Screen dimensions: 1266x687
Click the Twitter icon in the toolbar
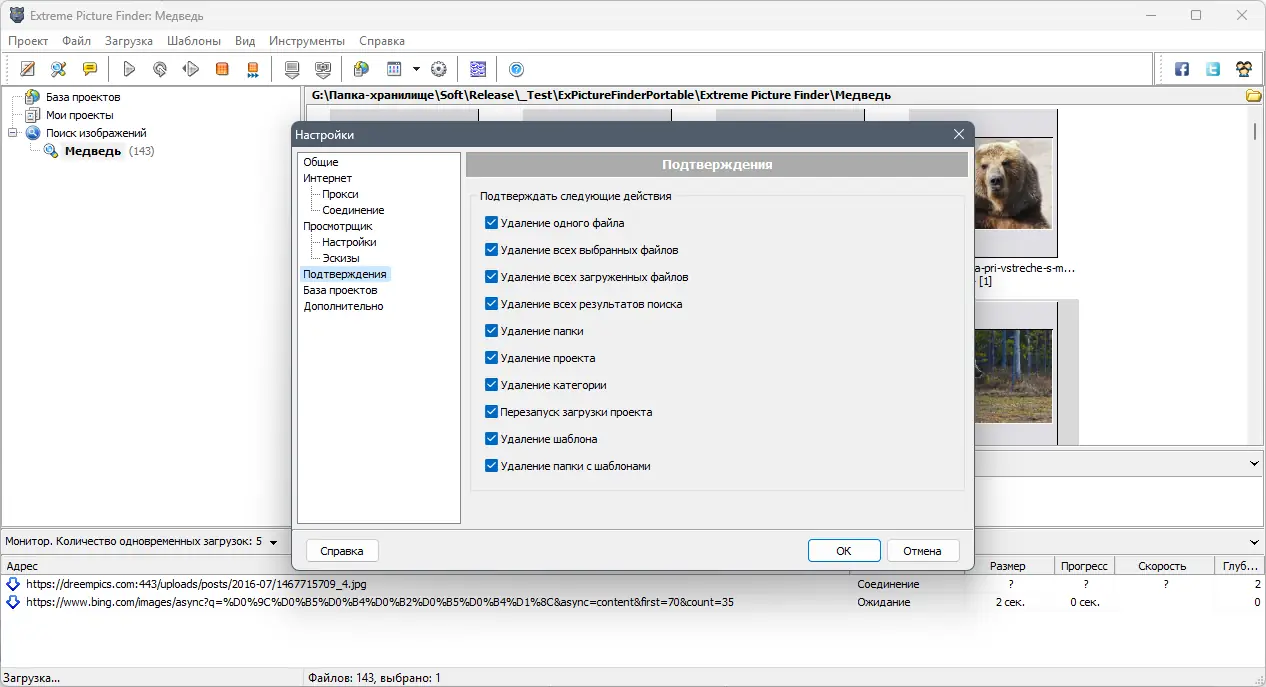point(1212,69)
